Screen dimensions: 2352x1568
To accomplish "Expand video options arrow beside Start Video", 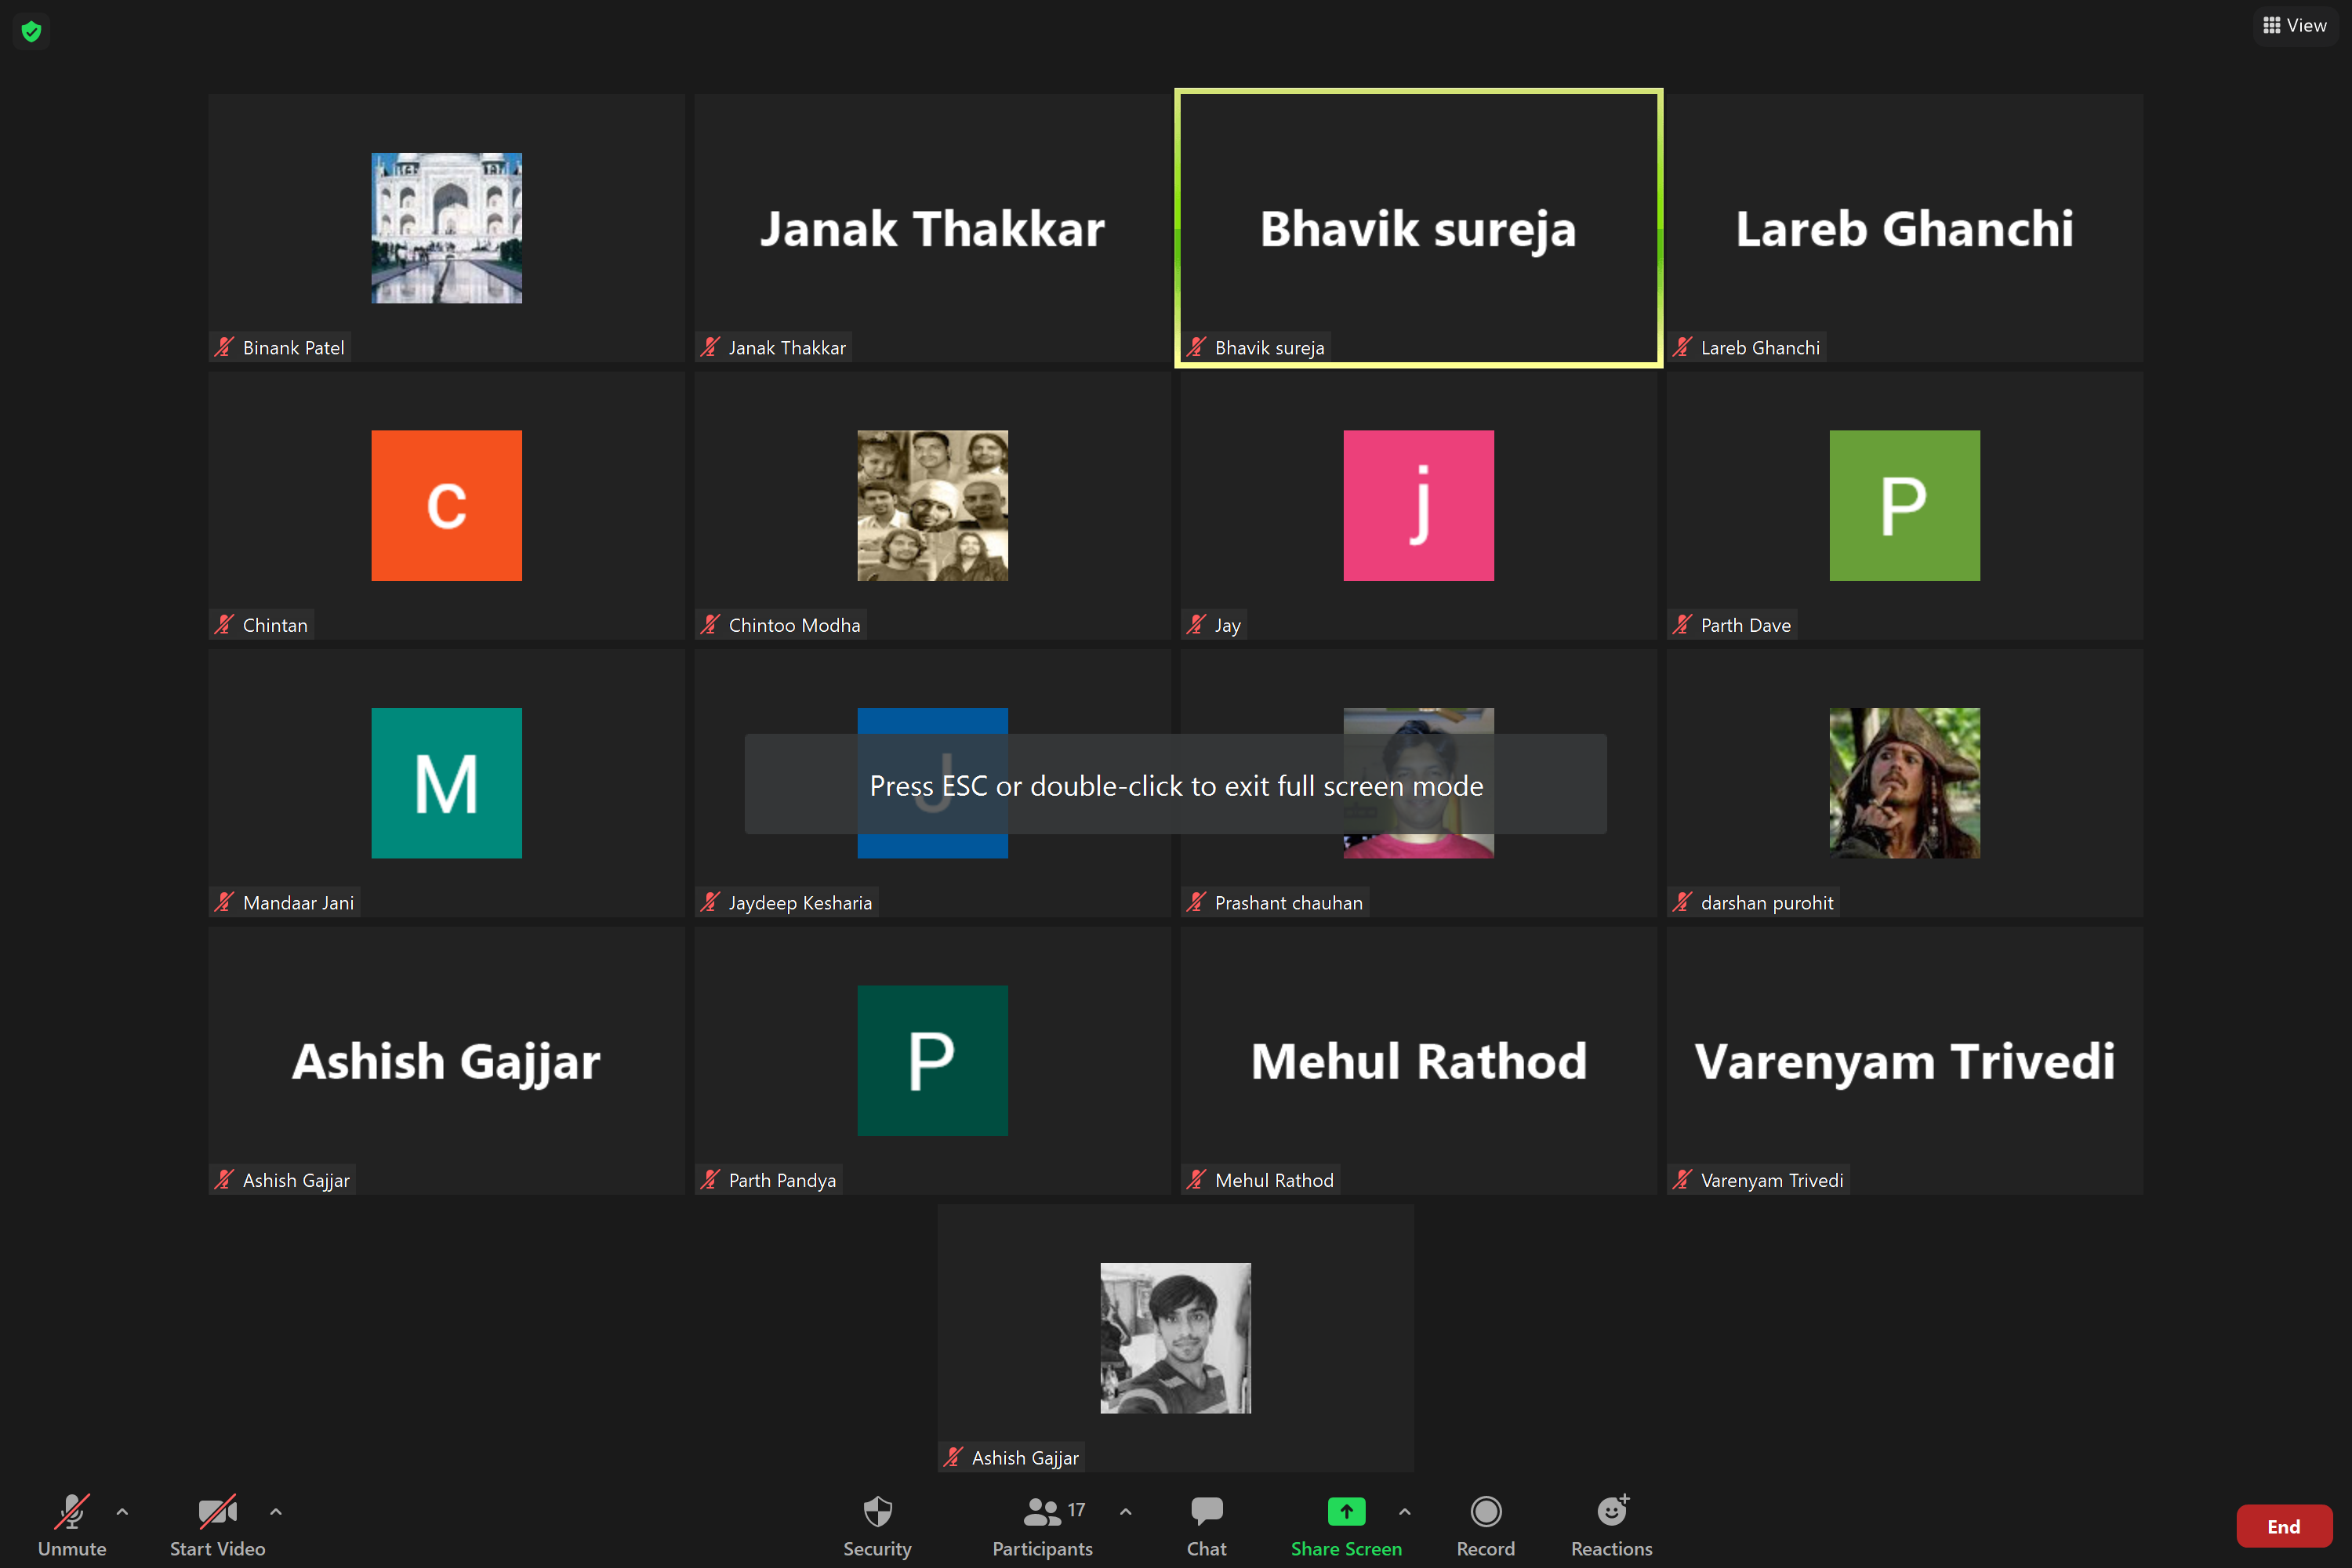I will point(276,1511).
